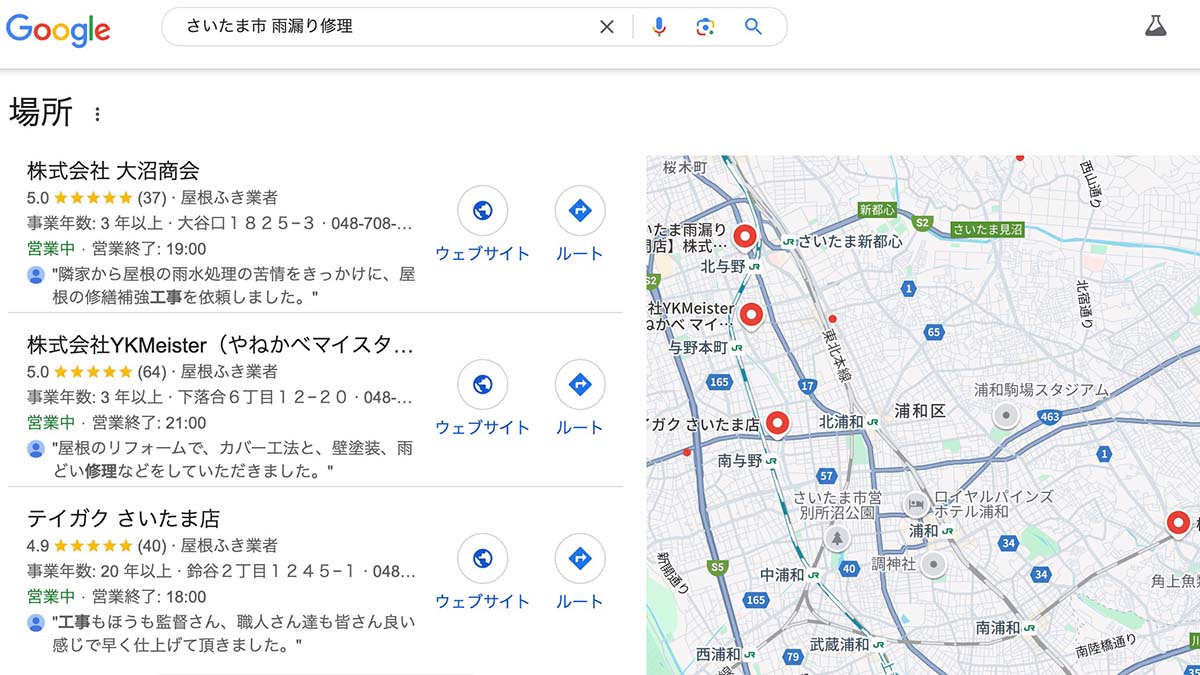Click the 5.0 (64) rating for YKMeister
This screenshot has height=675, width=1200.
[96, 371]
